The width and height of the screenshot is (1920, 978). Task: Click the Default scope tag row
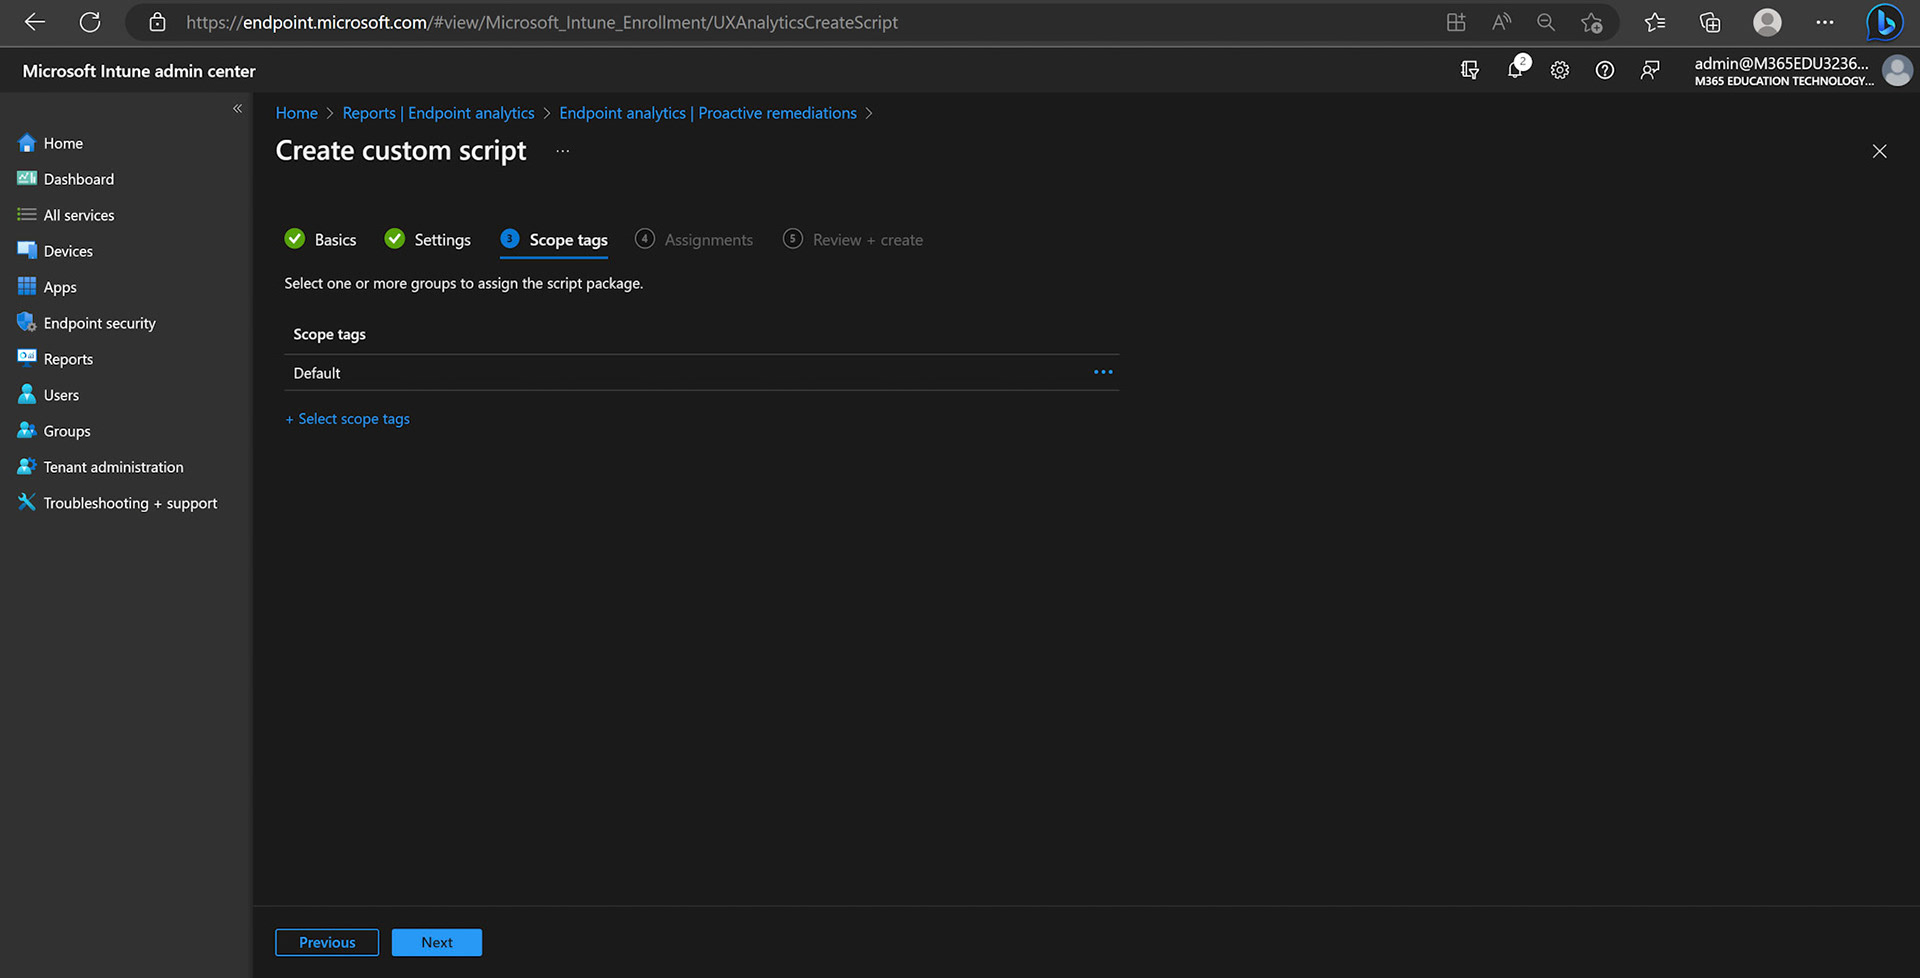701,373
